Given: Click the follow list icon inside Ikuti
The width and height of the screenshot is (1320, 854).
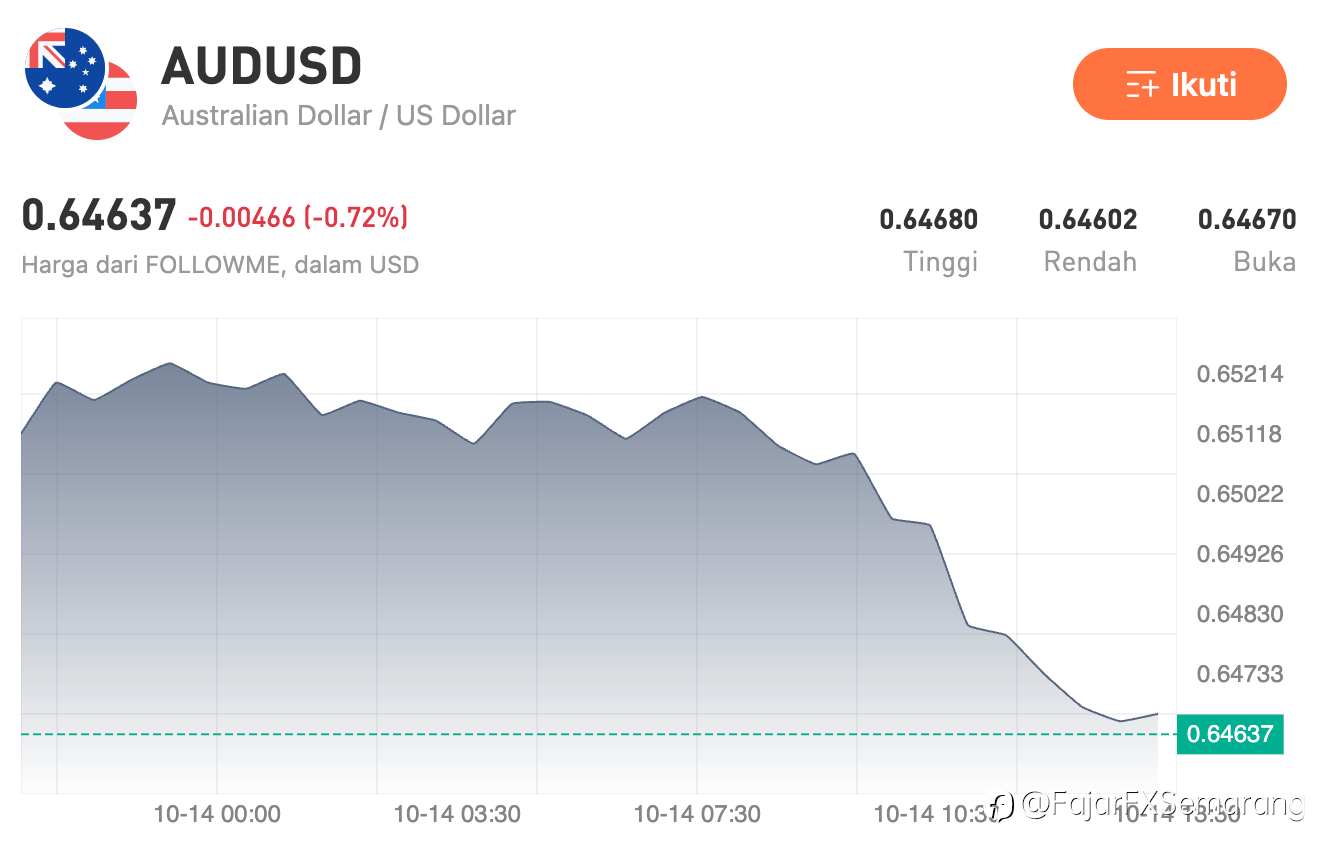Looking at the screenshot, I should pyautogui.click(x=1141, y=85).
